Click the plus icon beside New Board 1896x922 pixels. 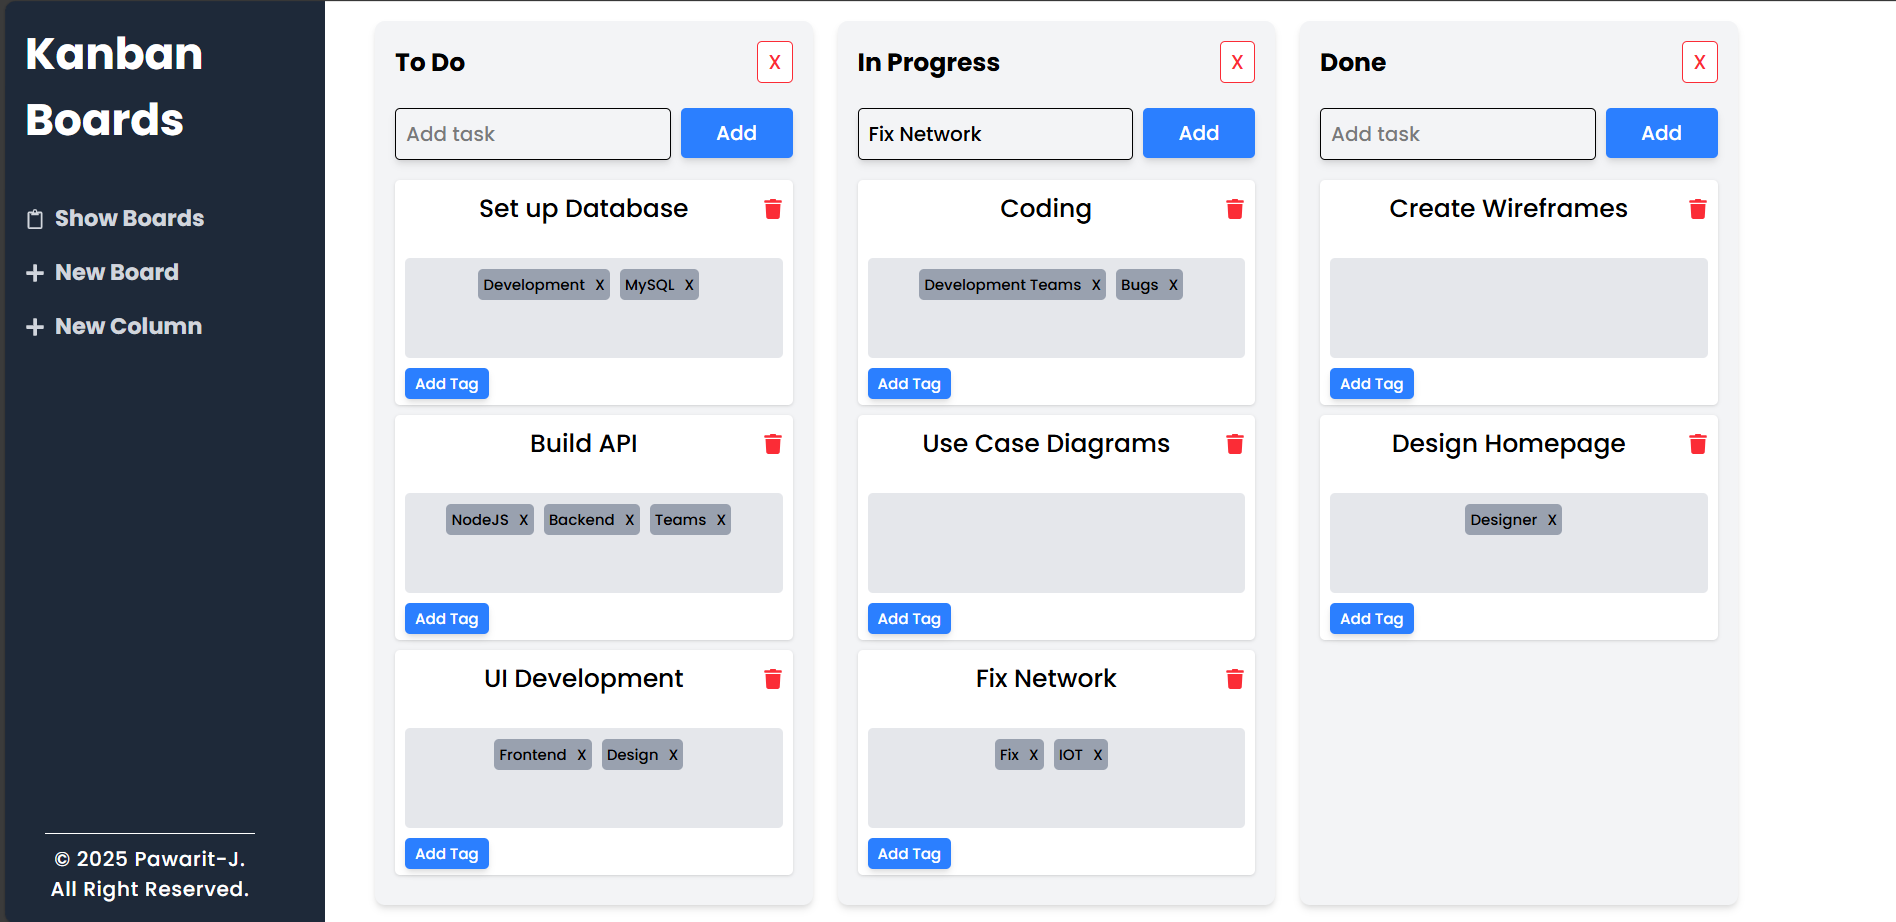click(x=36, y=272)
